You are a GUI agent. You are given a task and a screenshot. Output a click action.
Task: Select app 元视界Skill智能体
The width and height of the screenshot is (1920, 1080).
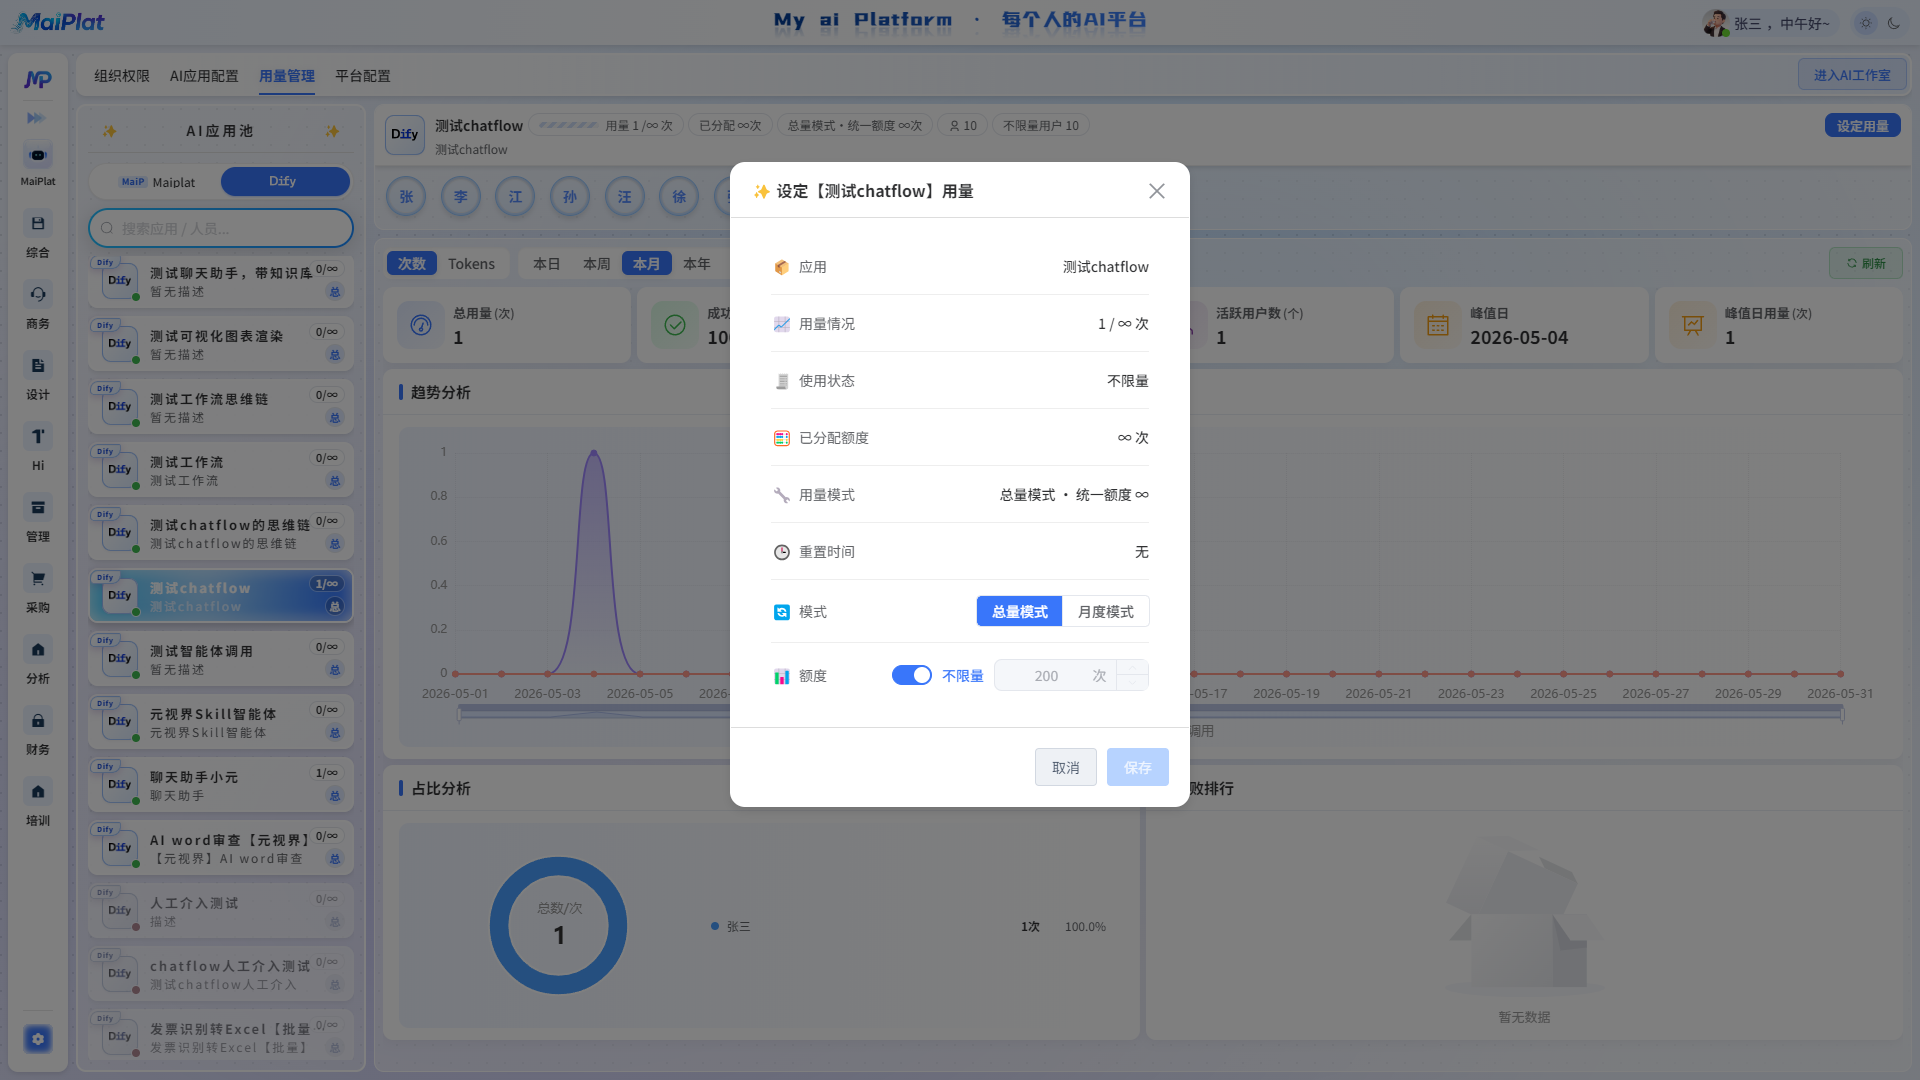click(x=221, y=723)
